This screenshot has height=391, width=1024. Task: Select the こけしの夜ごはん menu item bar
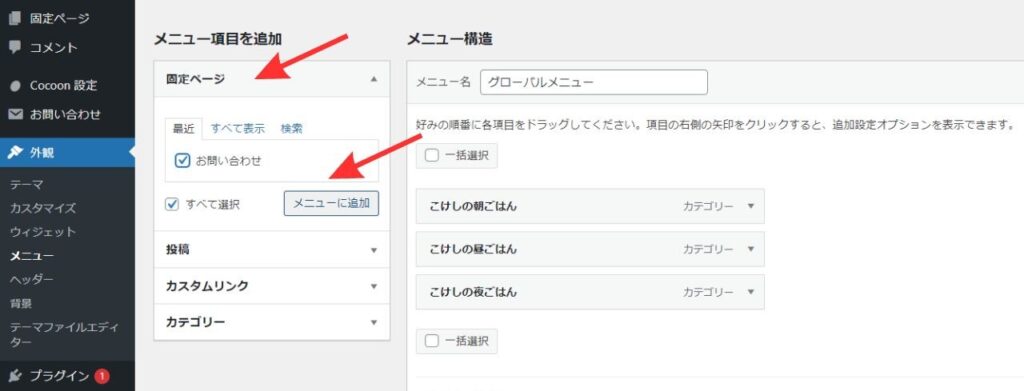pos(590,292)
